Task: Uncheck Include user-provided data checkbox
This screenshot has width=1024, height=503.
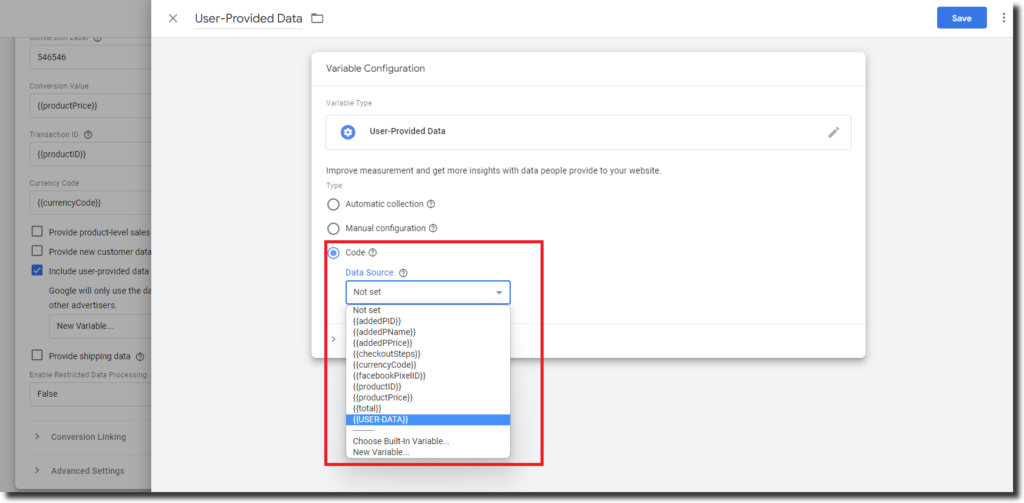Action: 37,270
